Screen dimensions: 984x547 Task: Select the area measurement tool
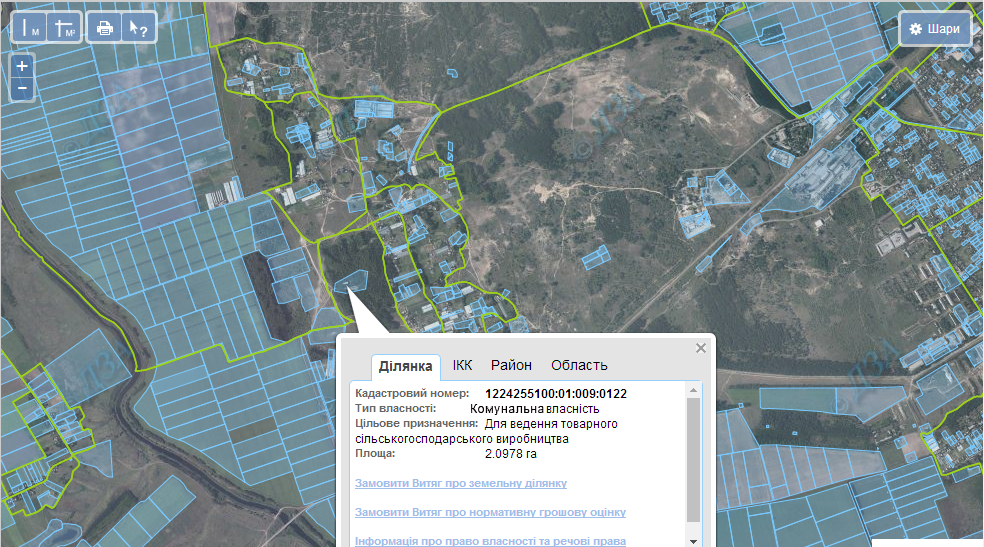(x=65, y=27)
